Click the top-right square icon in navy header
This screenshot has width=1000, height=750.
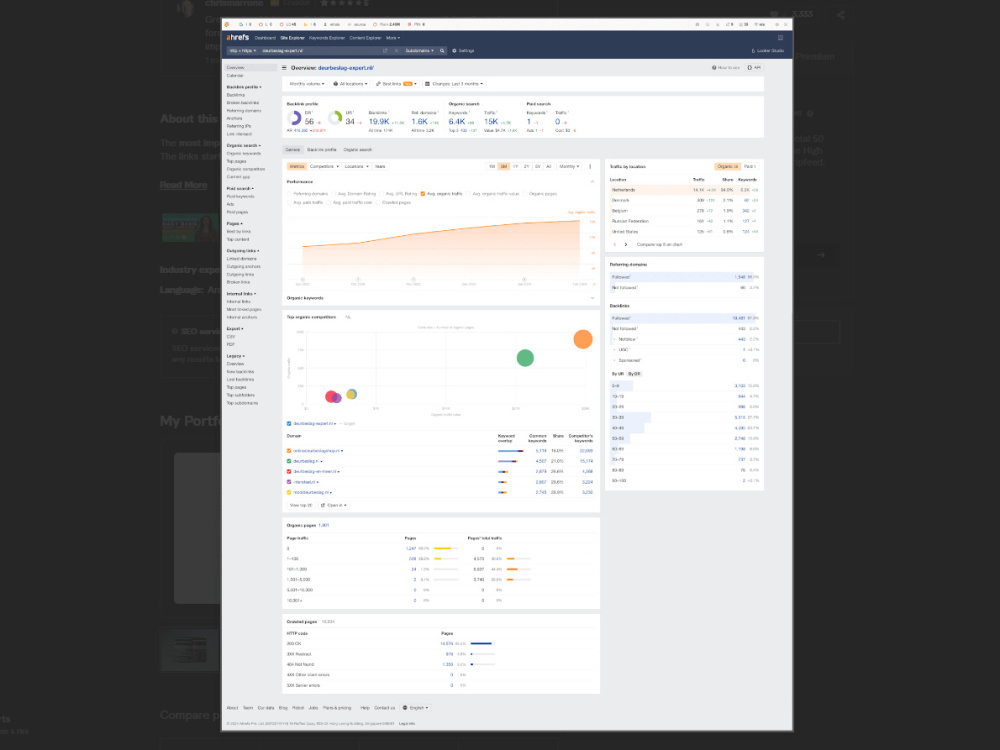click(x=780, y=38)
